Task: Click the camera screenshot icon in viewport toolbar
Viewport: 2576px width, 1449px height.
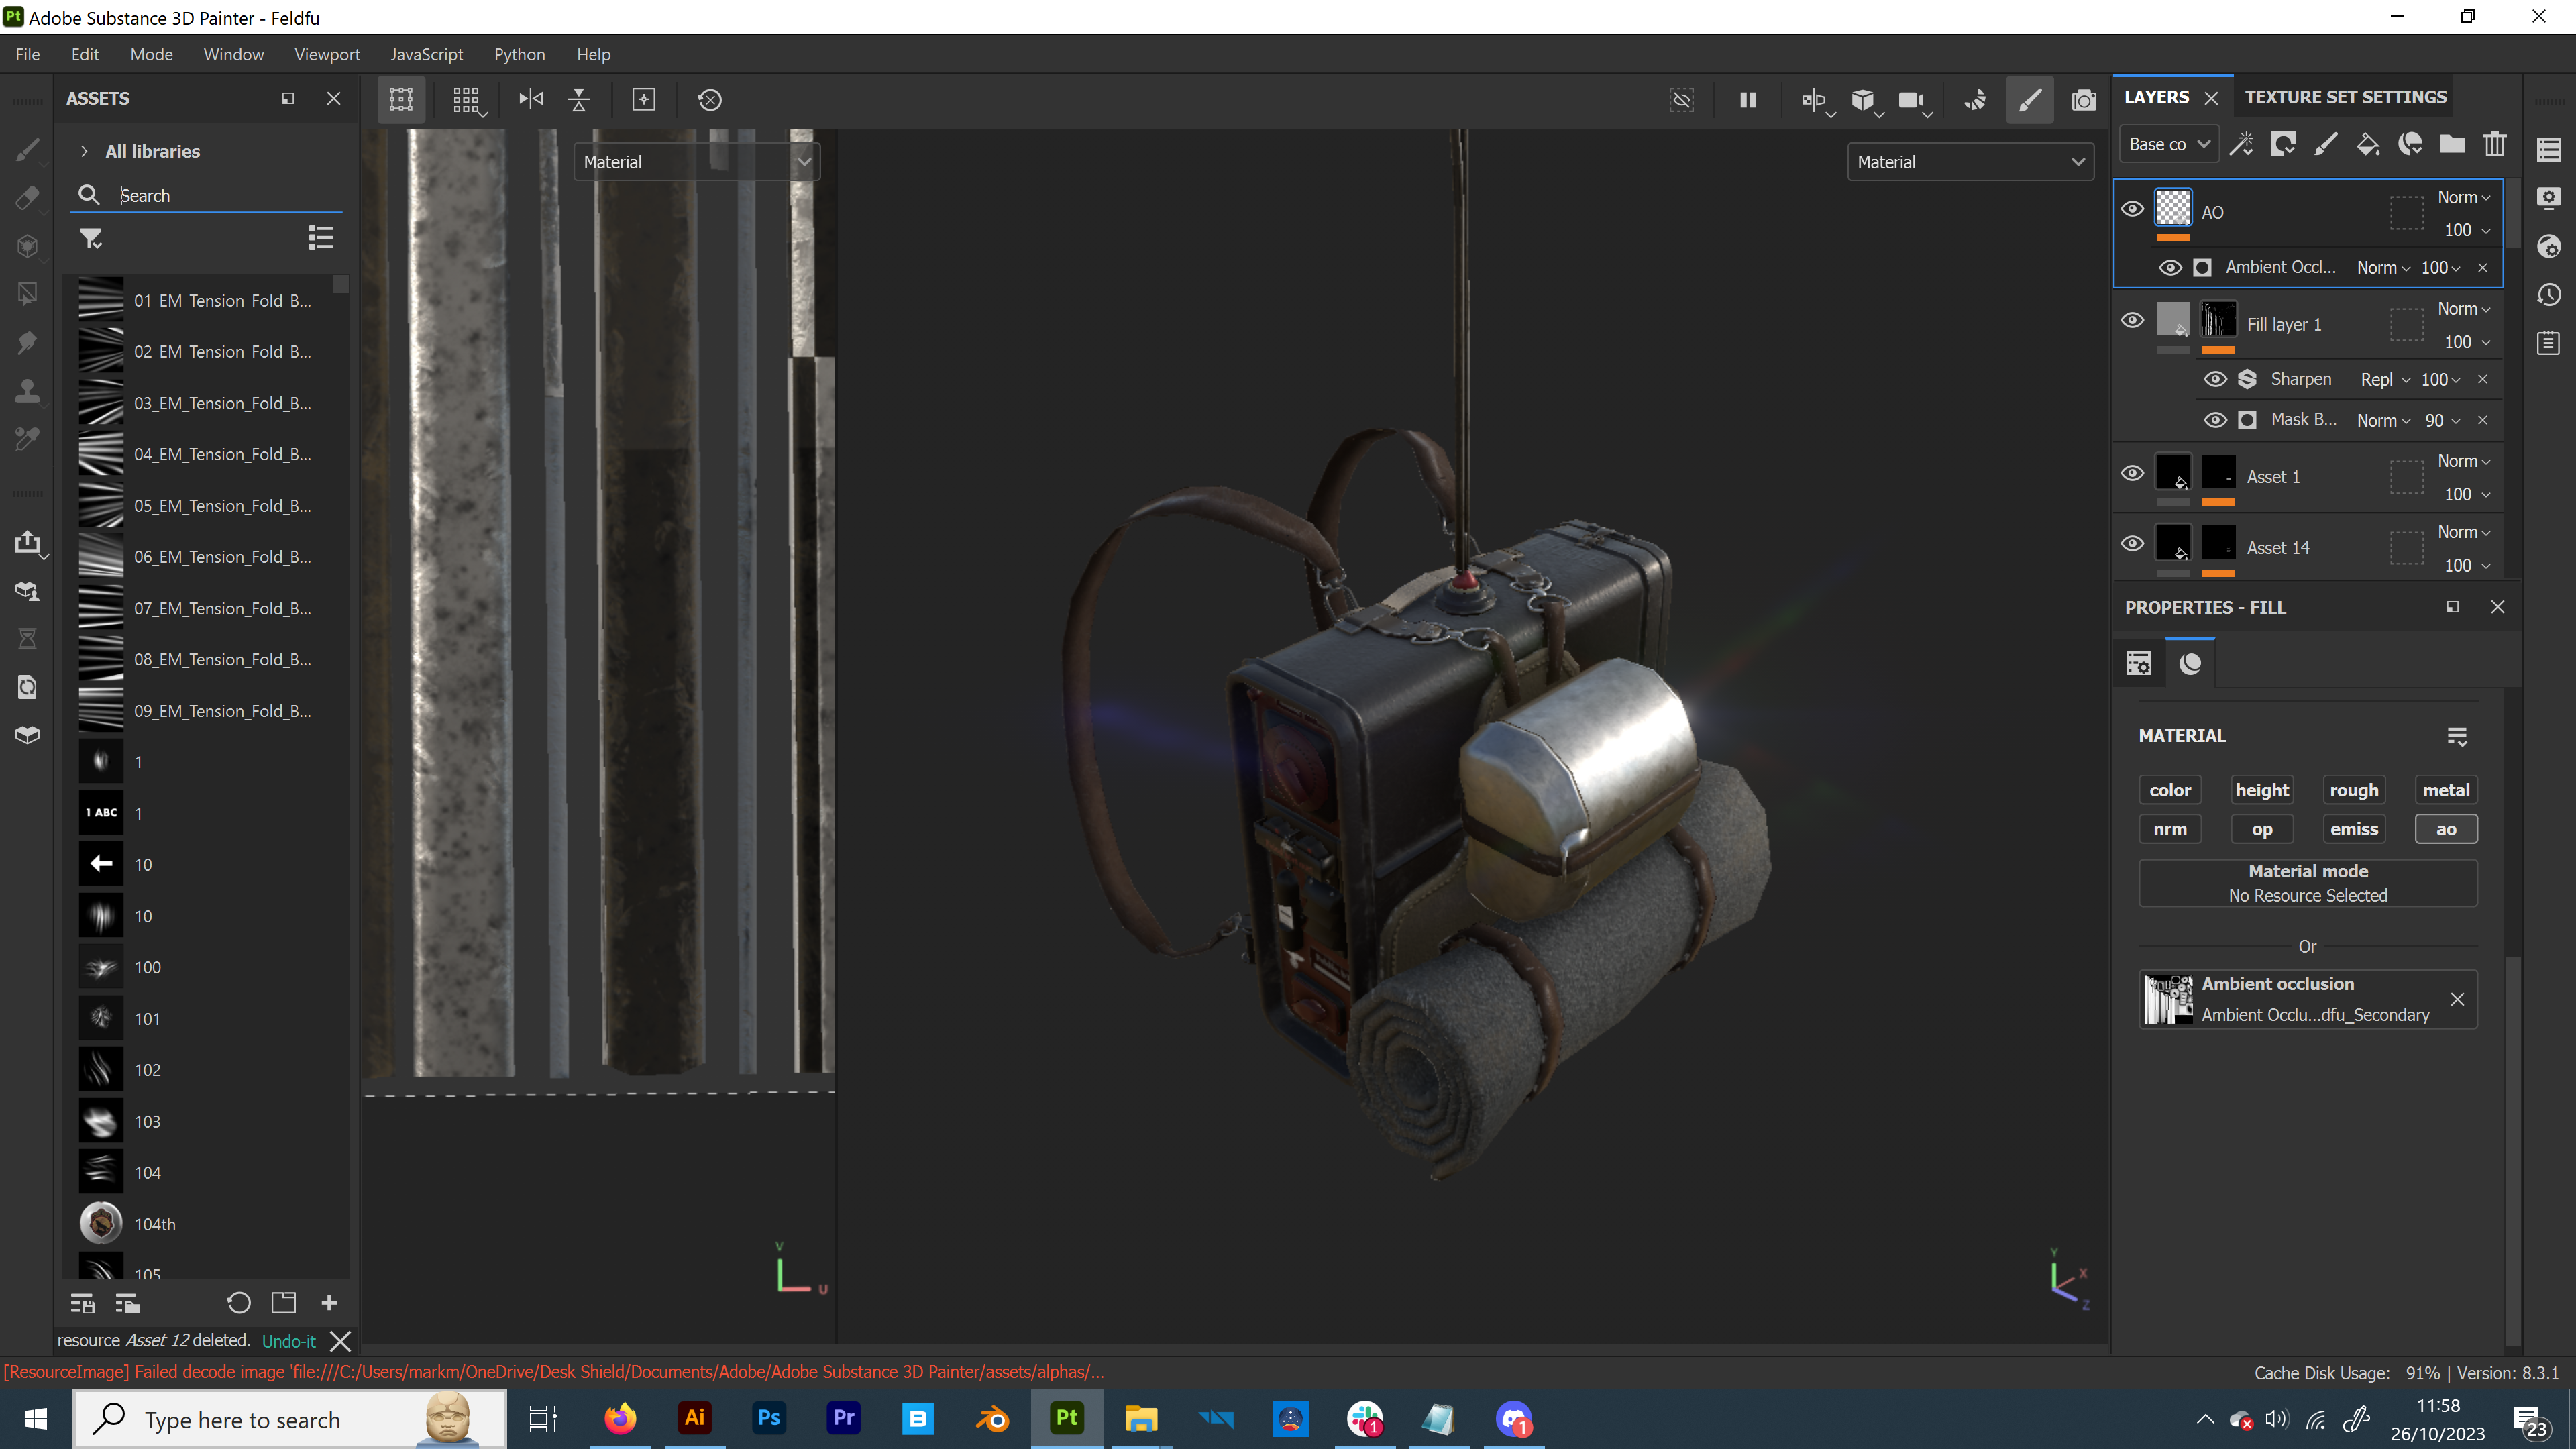Action: click(x=2083, y=100)
